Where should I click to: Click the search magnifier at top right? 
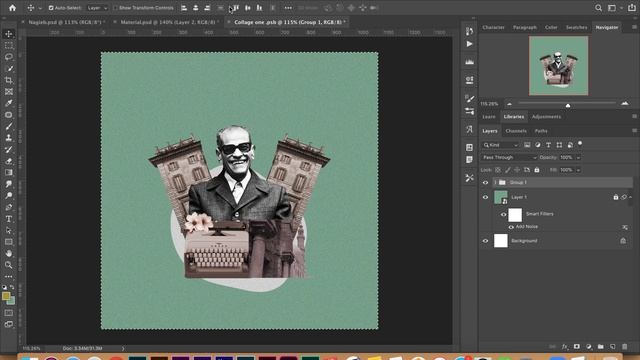point(598,8)
